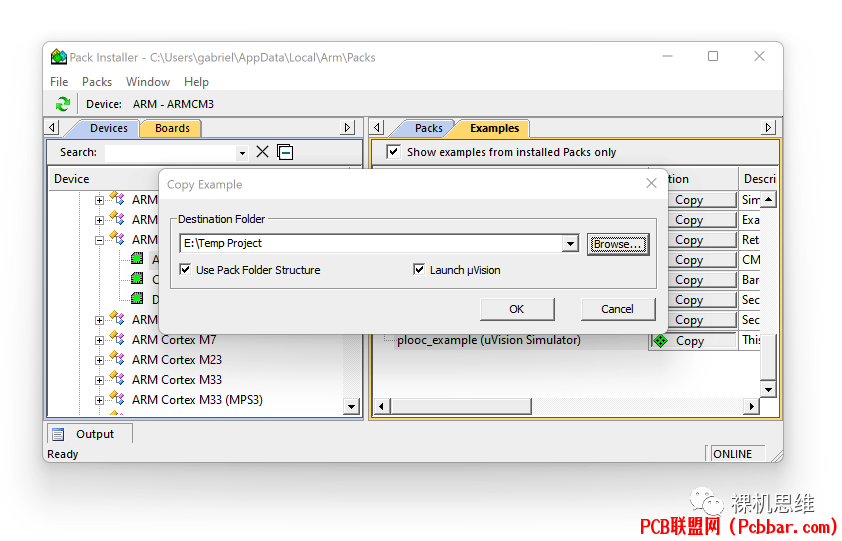Screen dimensions: 842x541
Task: Click left tab-scroll arrow of Devices pane
Action: tap(52, 128)
